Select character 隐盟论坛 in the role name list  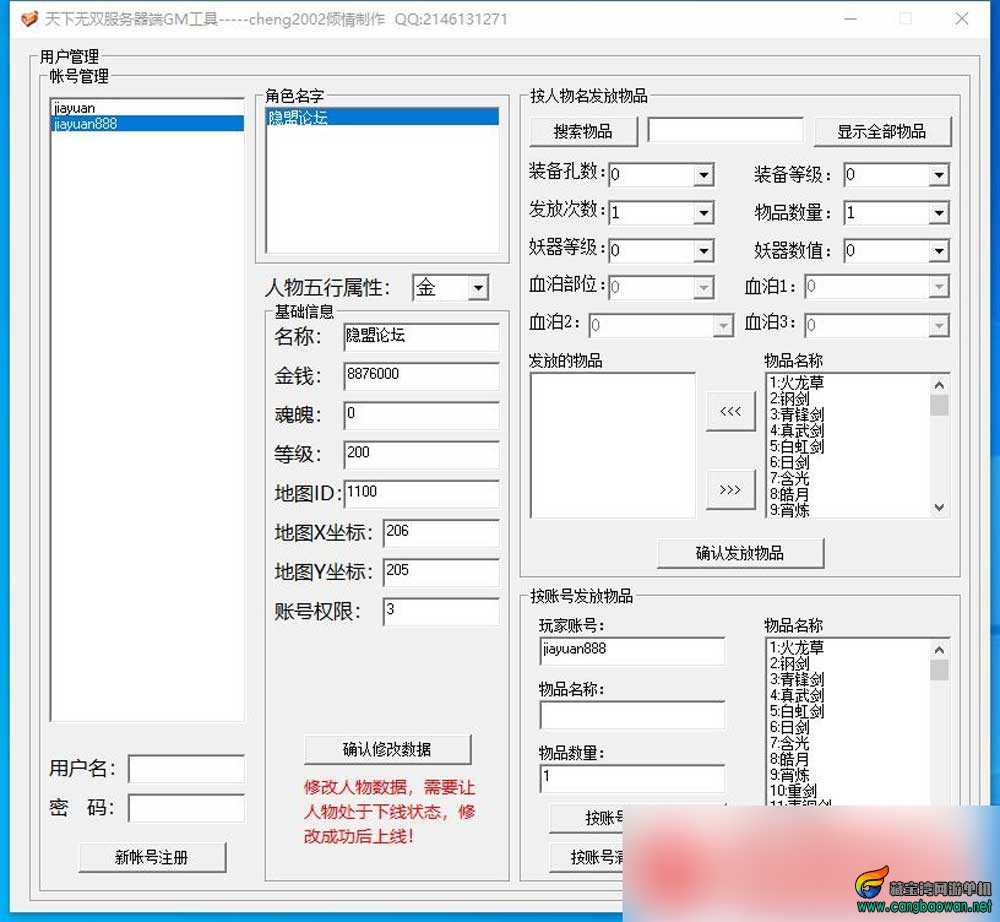[382, 117]
